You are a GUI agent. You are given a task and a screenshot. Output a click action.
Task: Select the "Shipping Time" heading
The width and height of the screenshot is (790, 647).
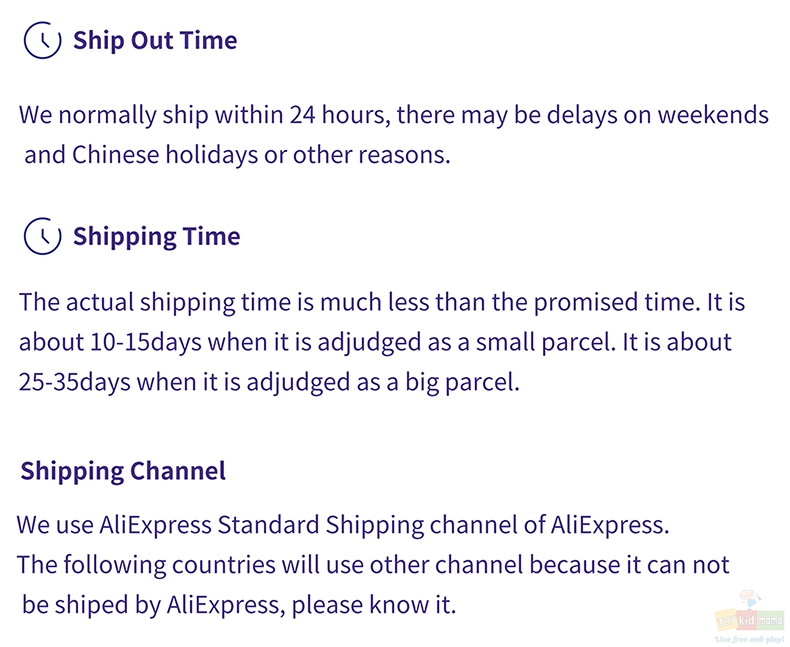point(157,236)
